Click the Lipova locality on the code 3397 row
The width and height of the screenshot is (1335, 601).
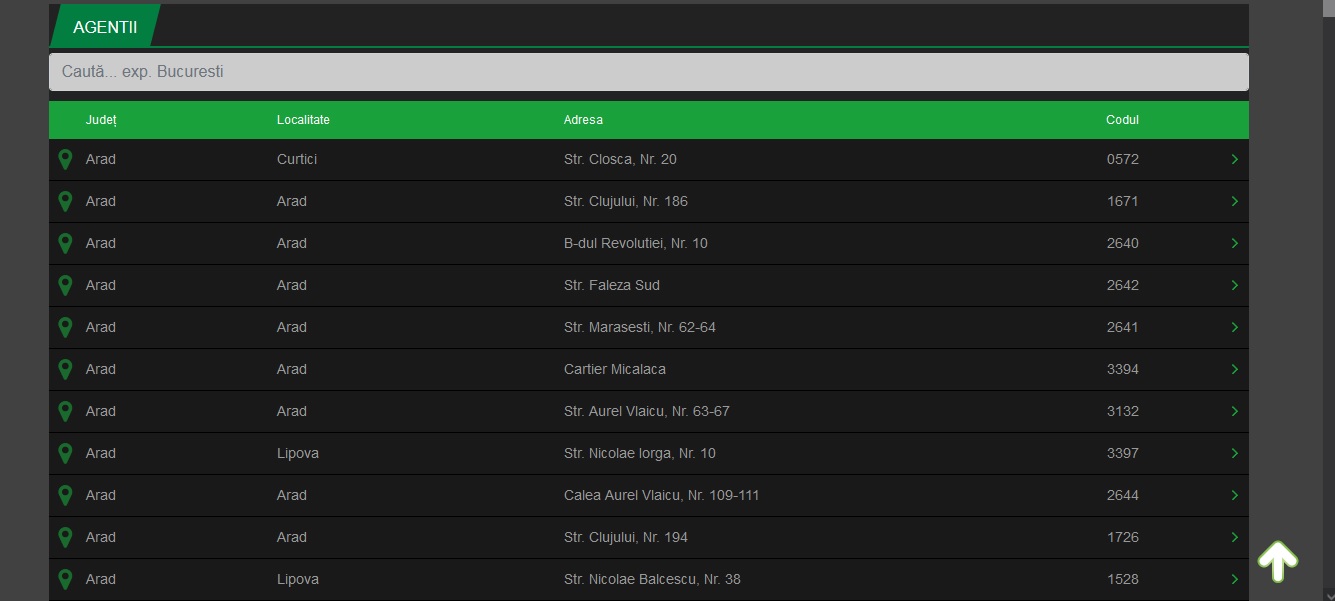[298, 453]
